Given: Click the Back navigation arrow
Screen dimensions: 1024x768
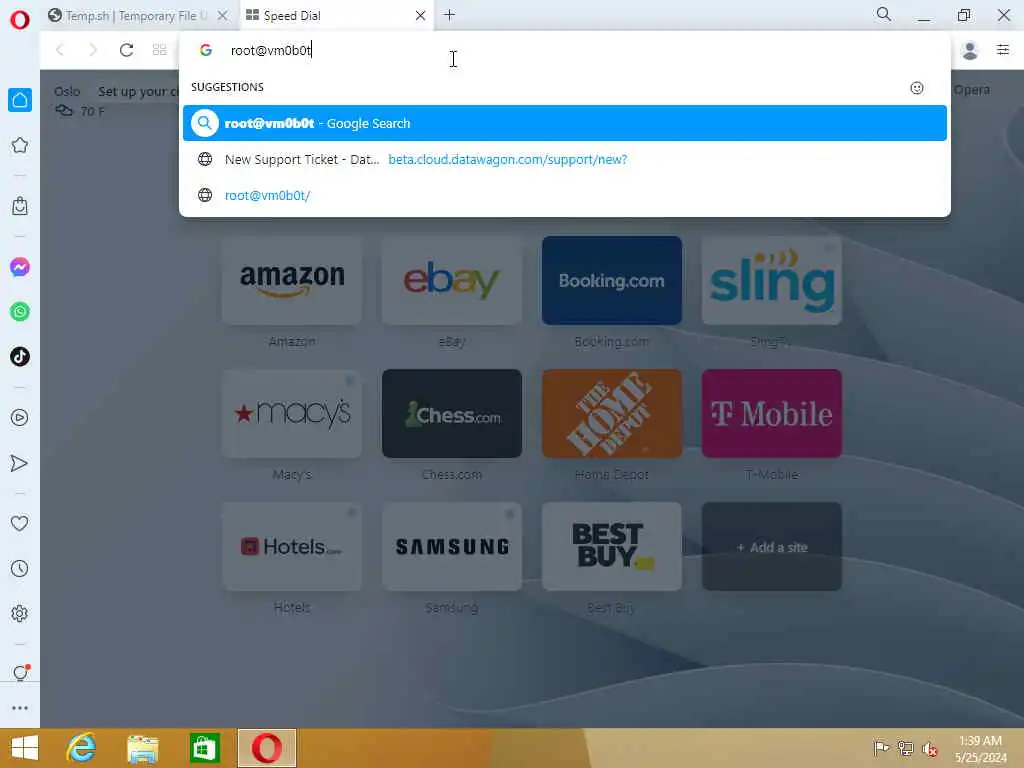Looking at the screenshot, I should pos(60,50).
